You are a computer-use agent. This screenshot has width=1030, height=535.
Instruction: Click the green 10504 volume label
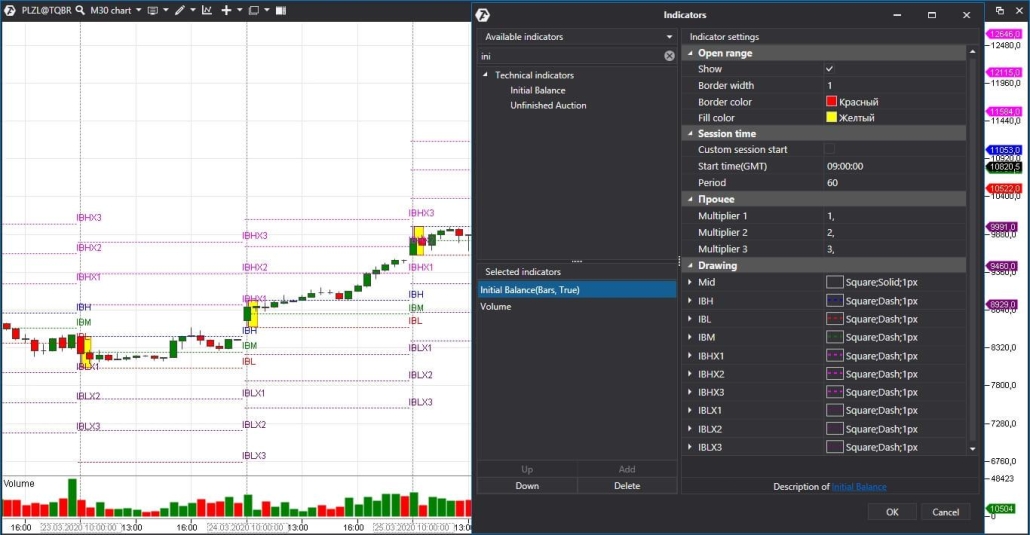1001,509
